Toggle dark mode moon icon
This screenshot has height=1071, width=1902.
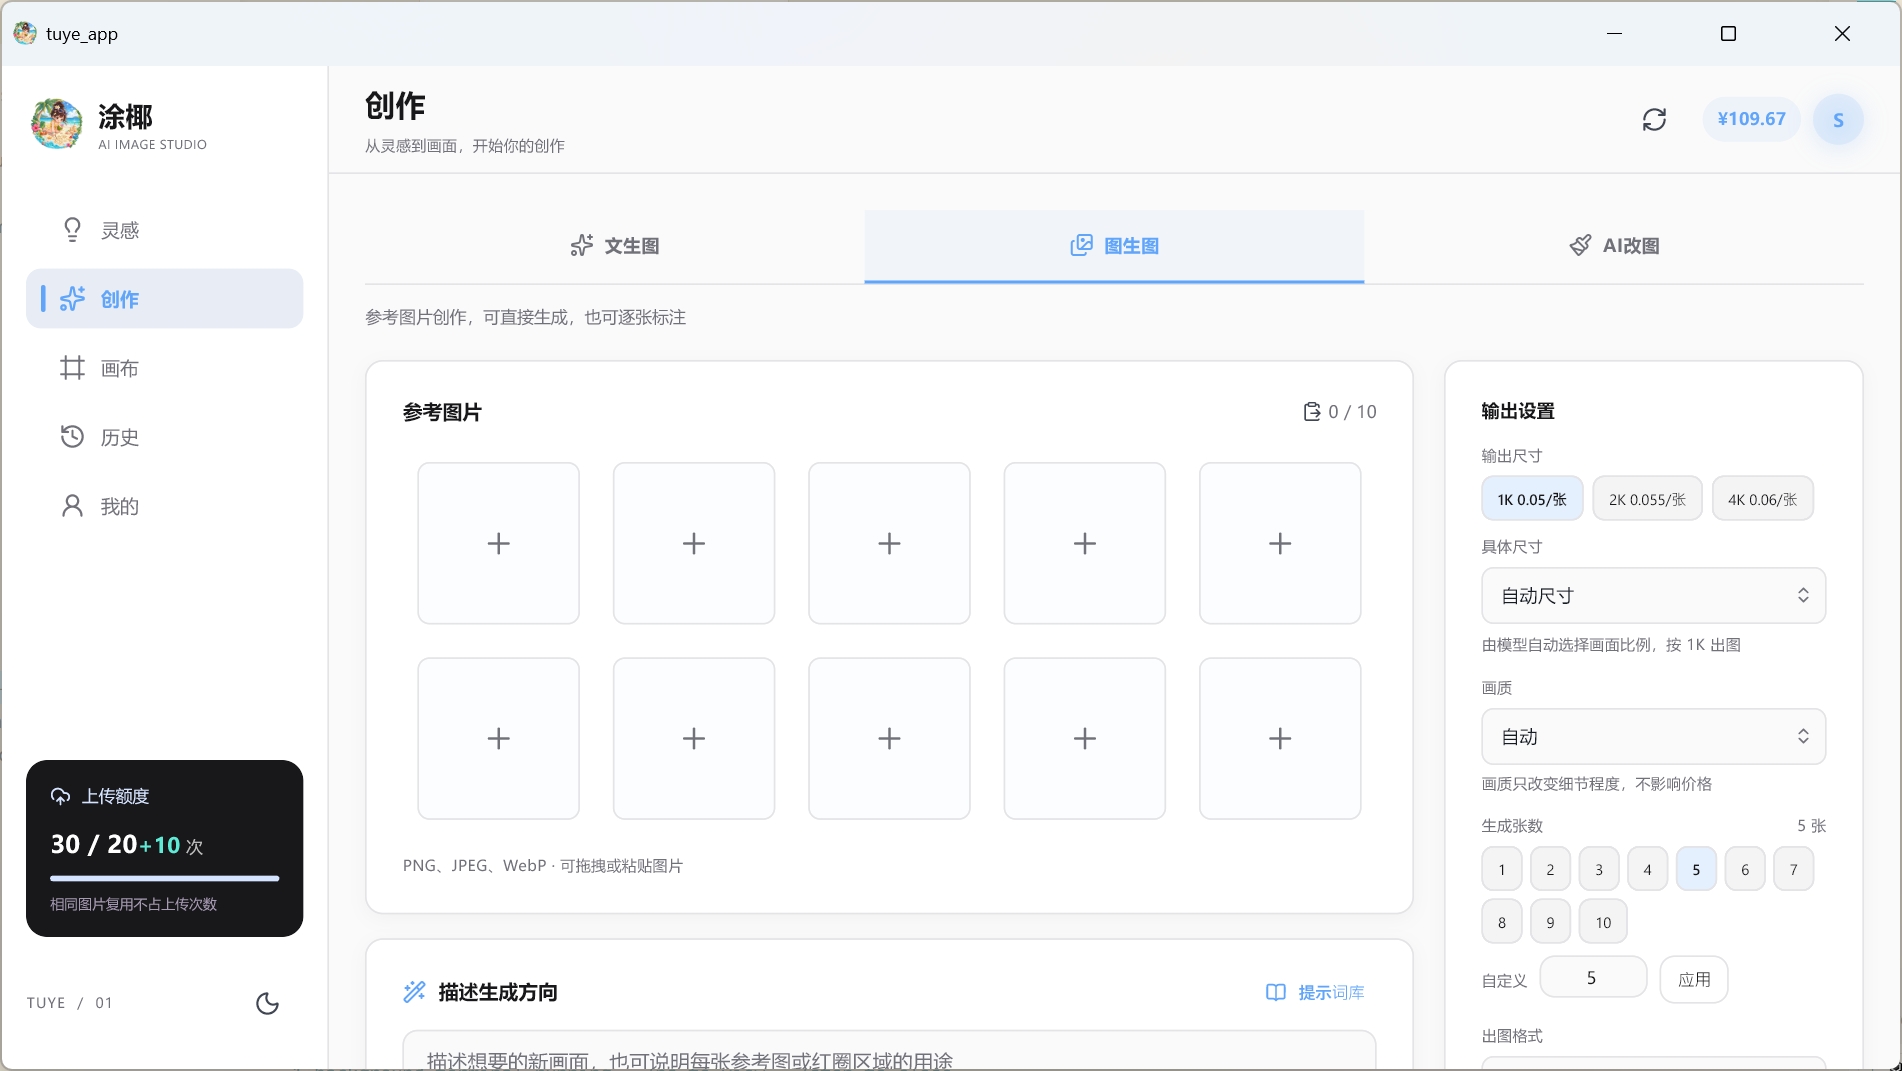pyautogui.click(x=267, y=1003)
